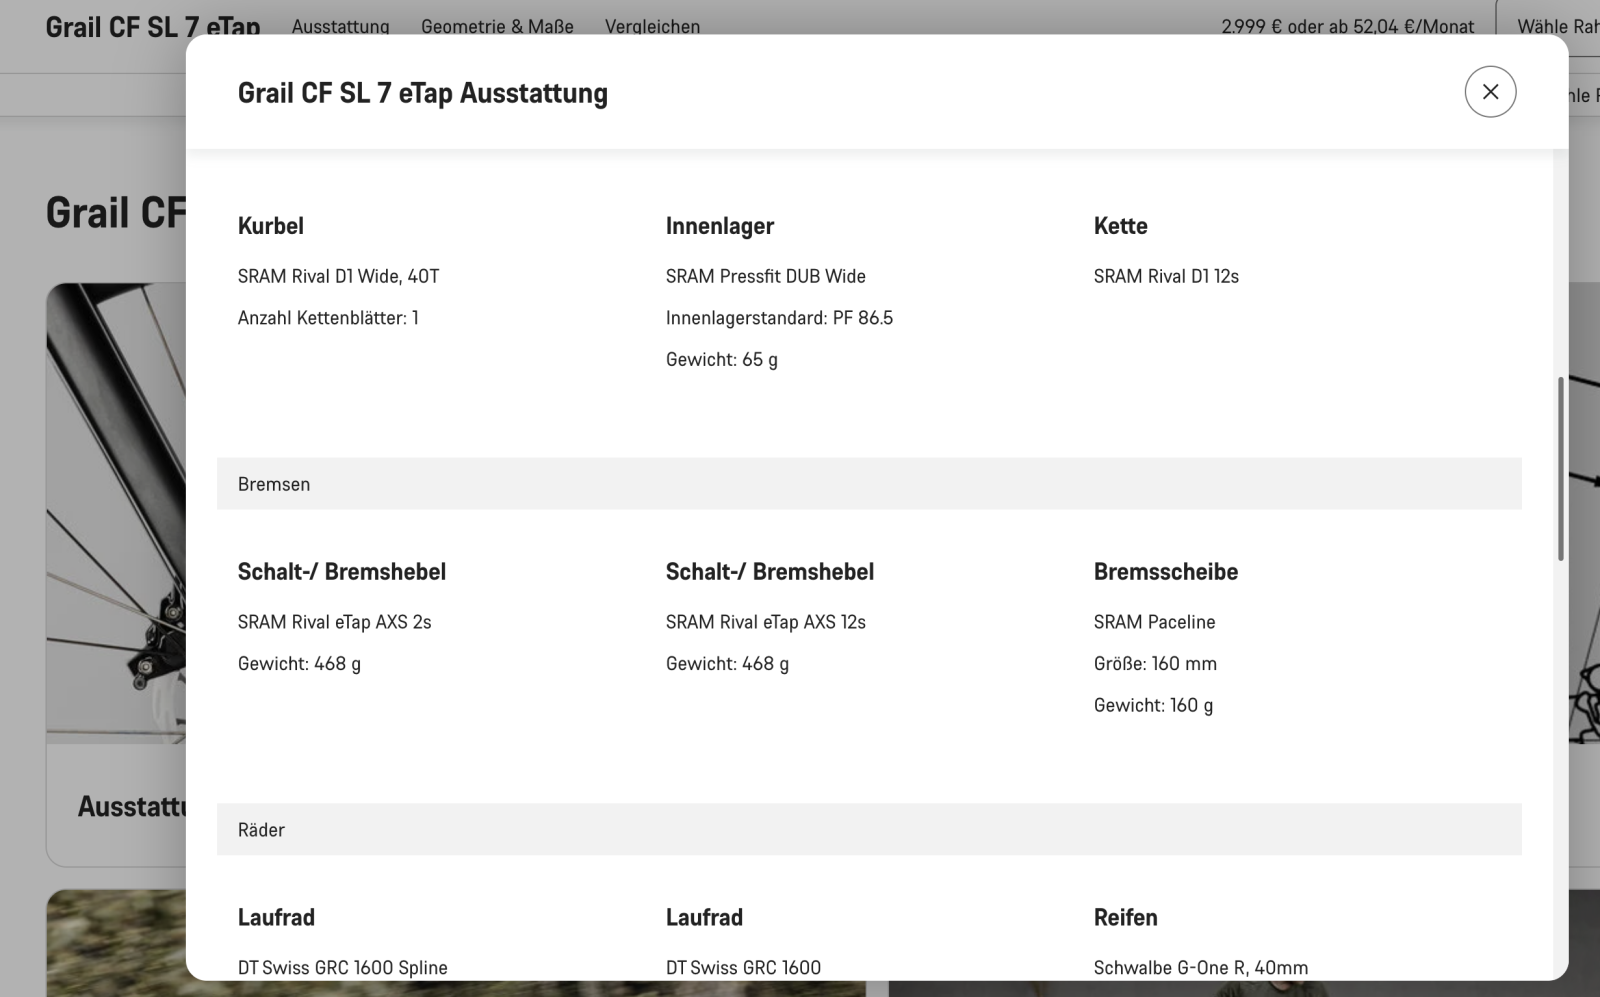This screenshot has height=997, width=1600.
Task: Click SRAM Rival D1 12s text
Action: click(x=1166, y=276)
